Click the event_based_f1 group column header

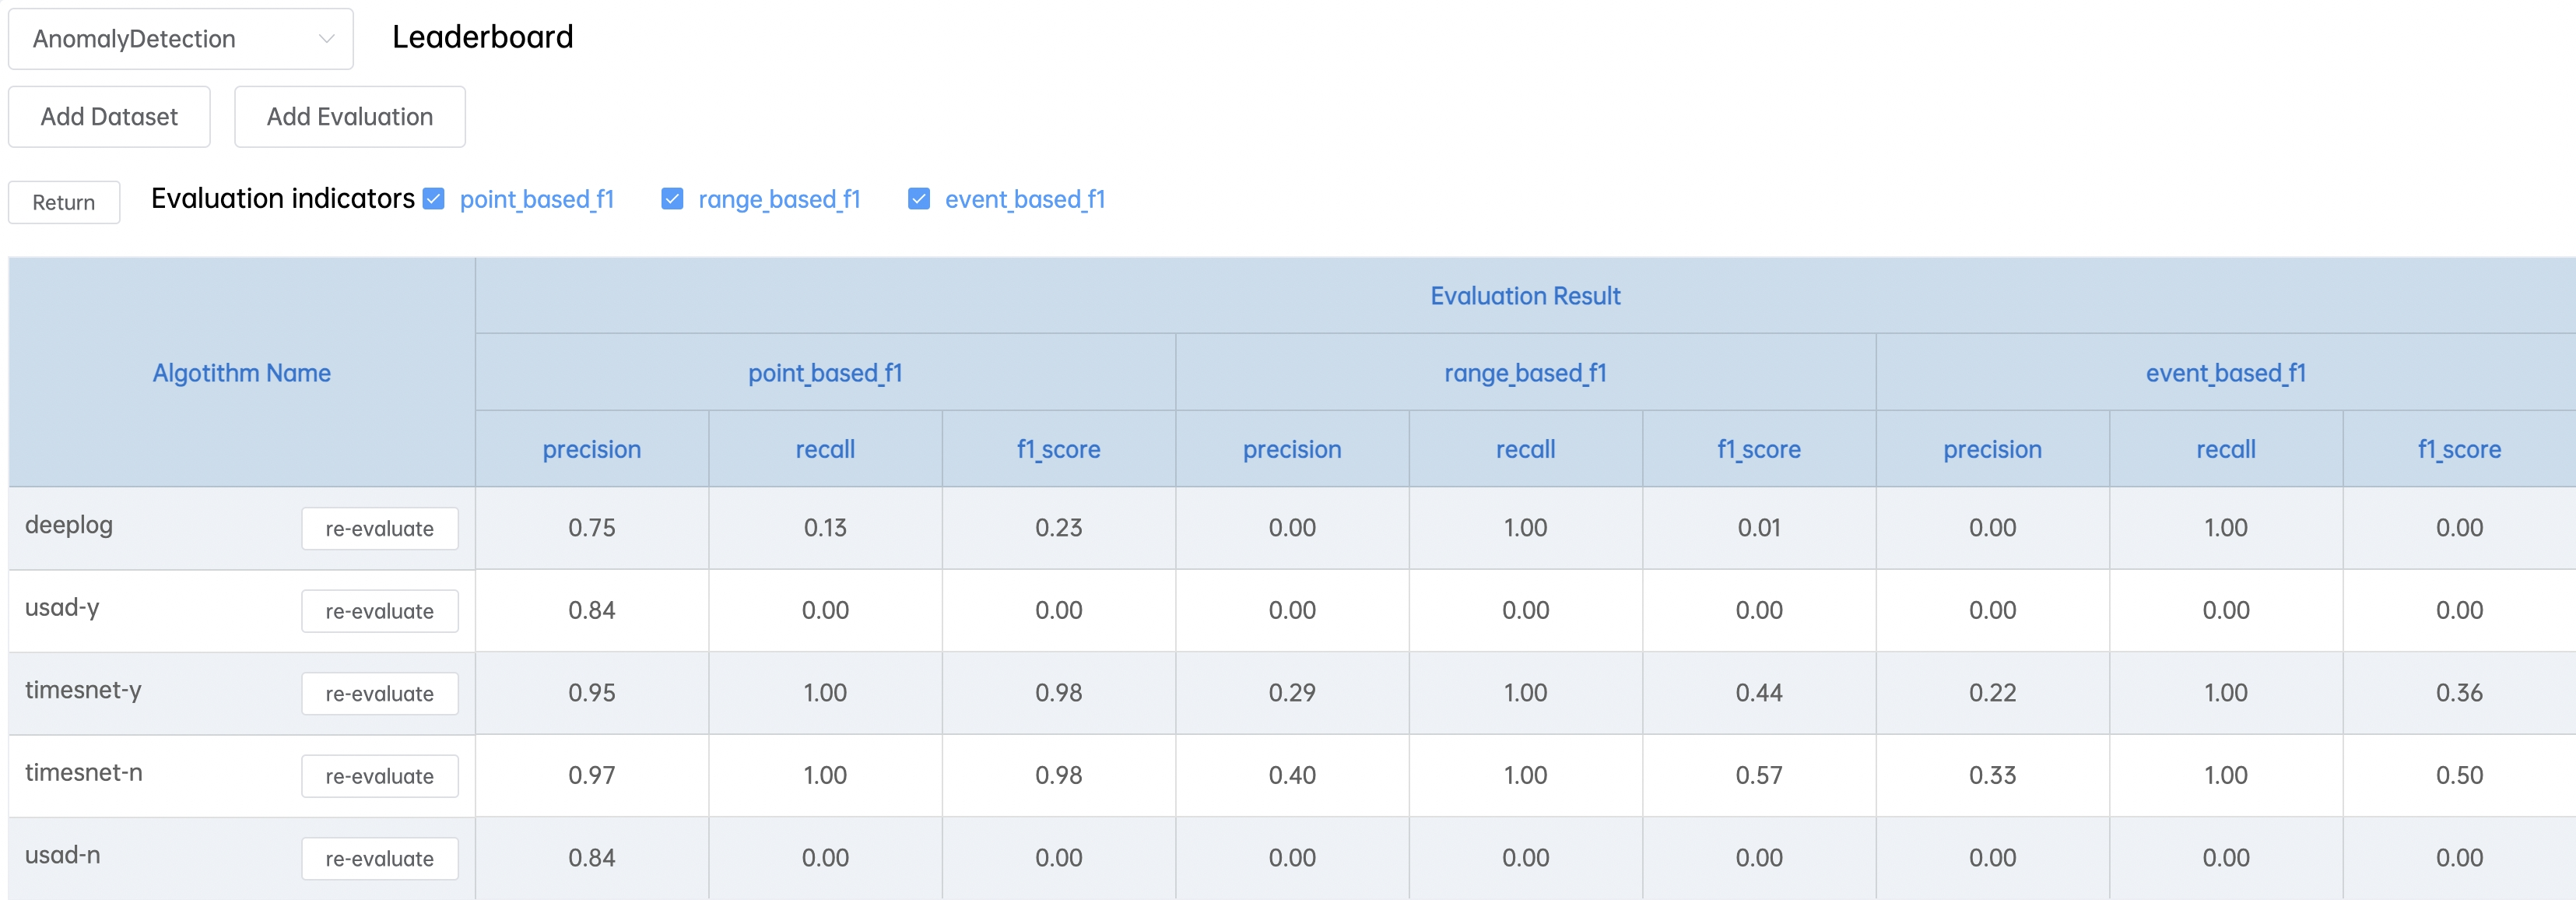(x=2225, y=373)
